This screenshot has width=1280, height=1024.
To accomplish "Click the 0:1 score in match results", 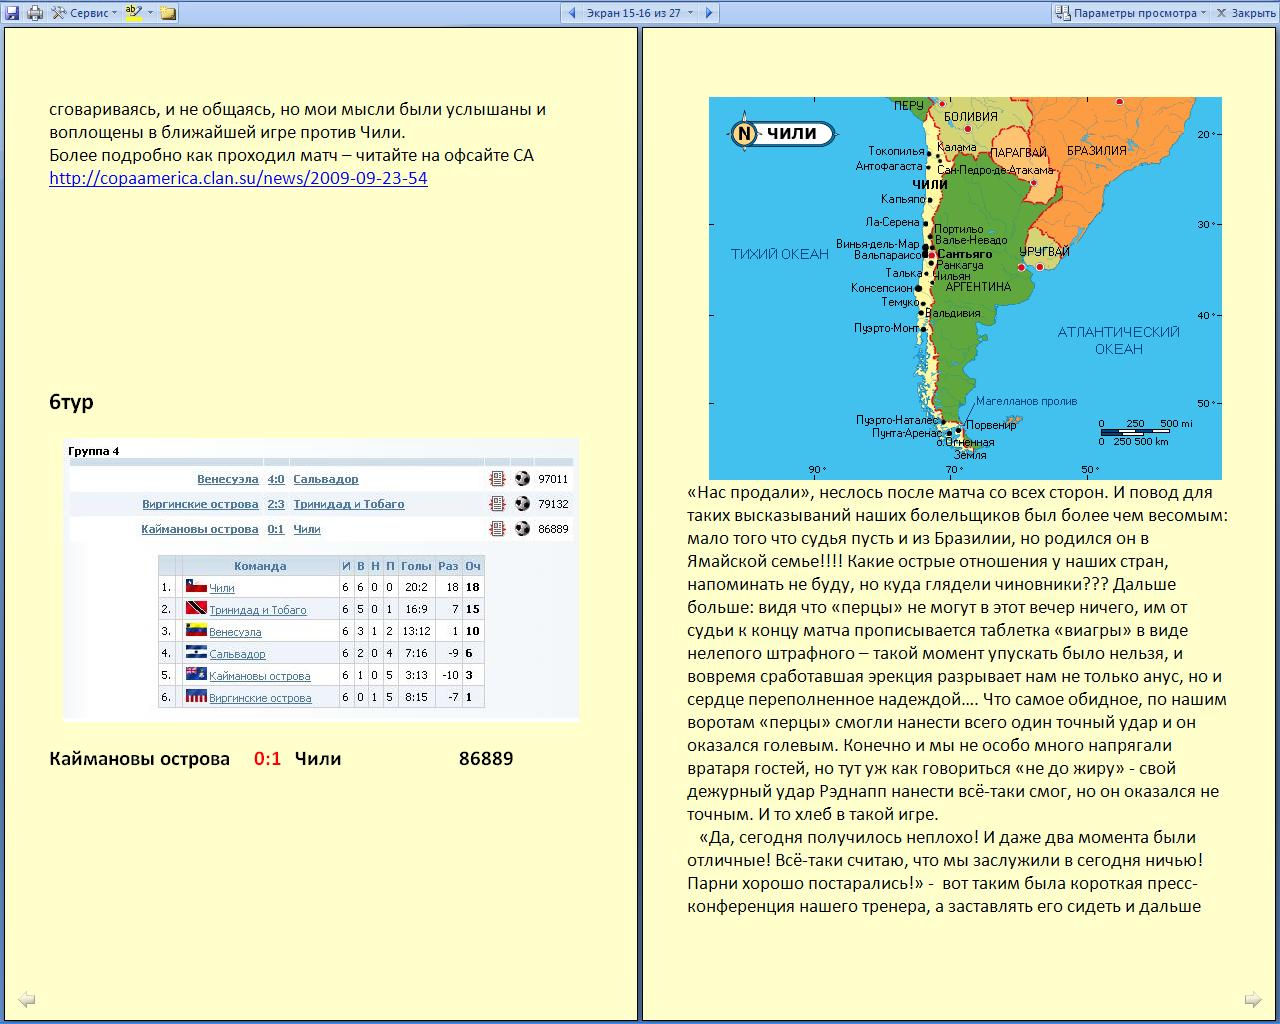I will point(276,529).
